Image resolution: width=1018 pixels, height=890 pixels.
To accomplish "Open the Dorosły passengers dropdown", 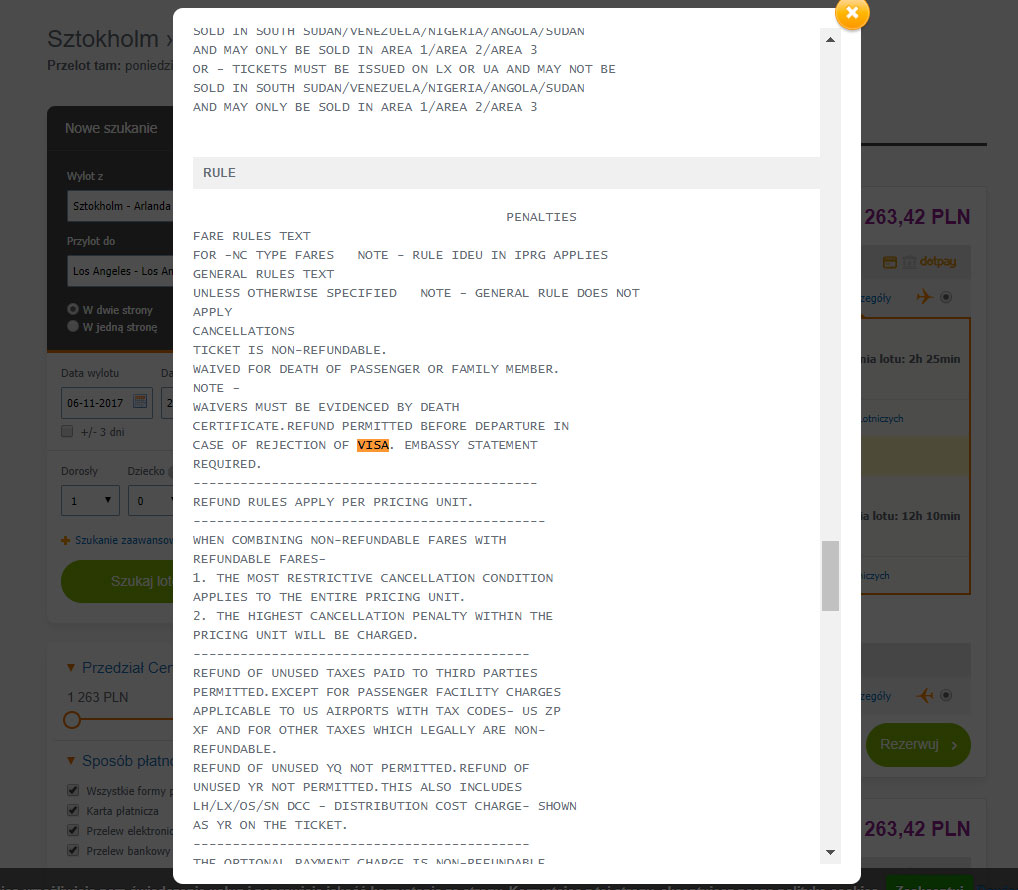I will [x=90, y=501].
